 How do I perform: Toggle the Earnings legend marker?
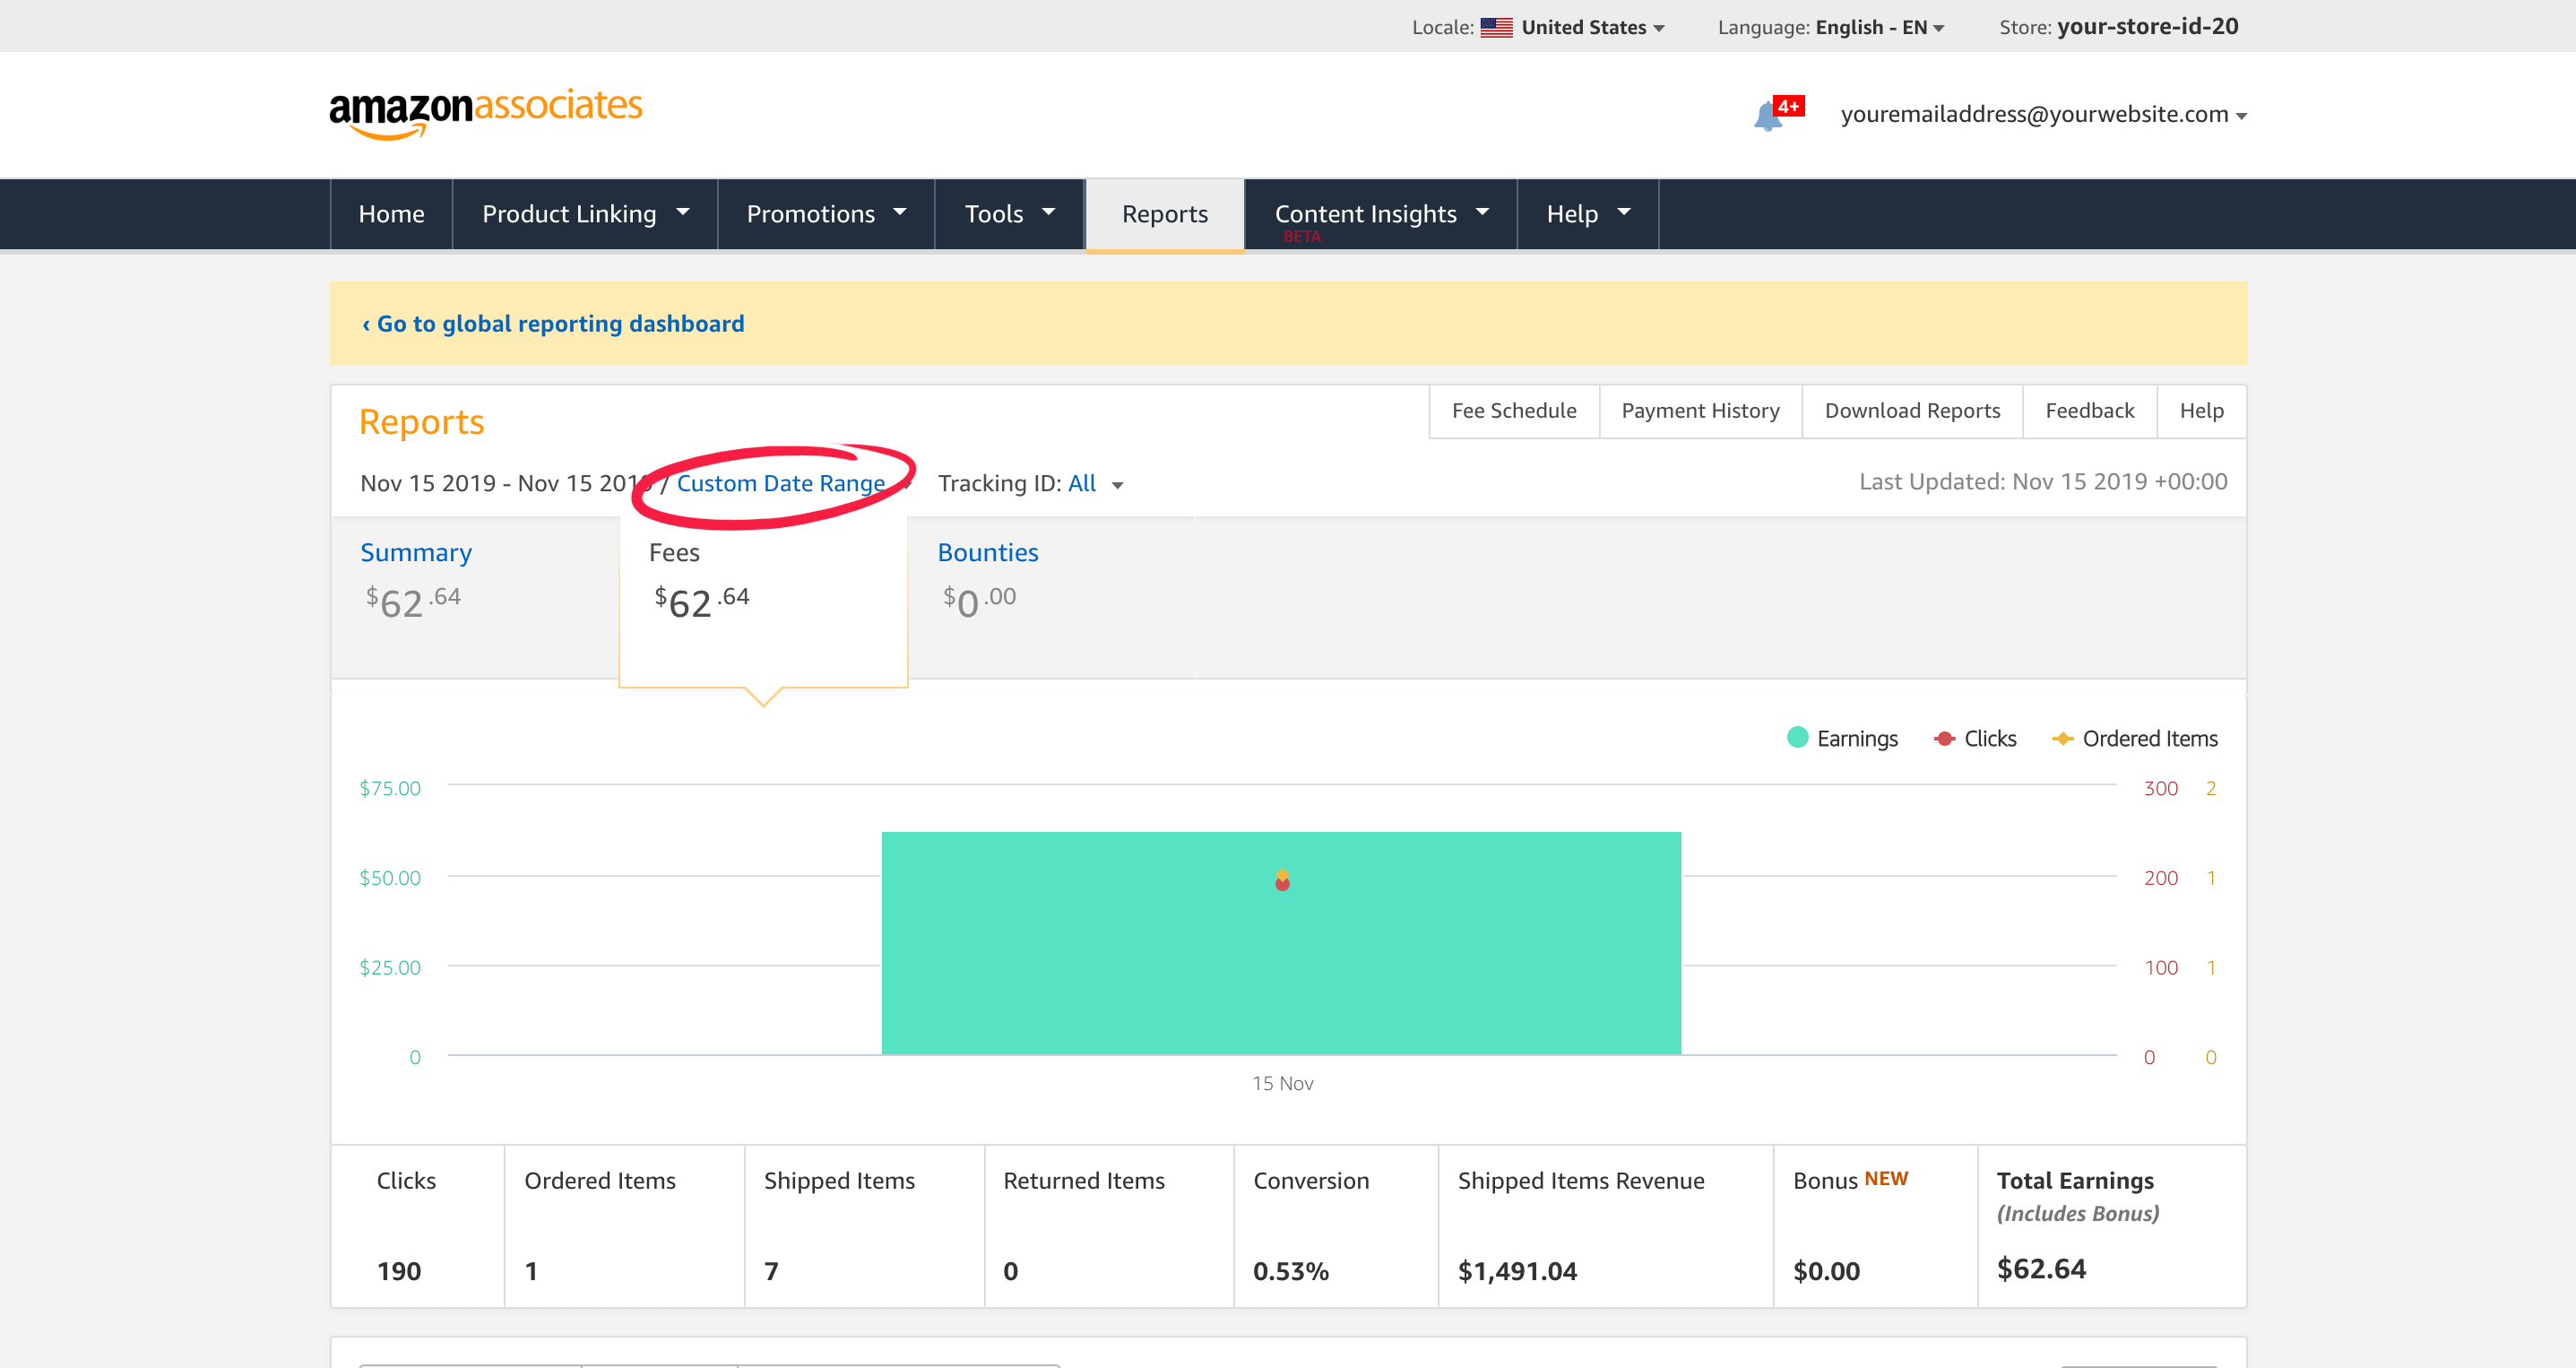pos(1797,737)
